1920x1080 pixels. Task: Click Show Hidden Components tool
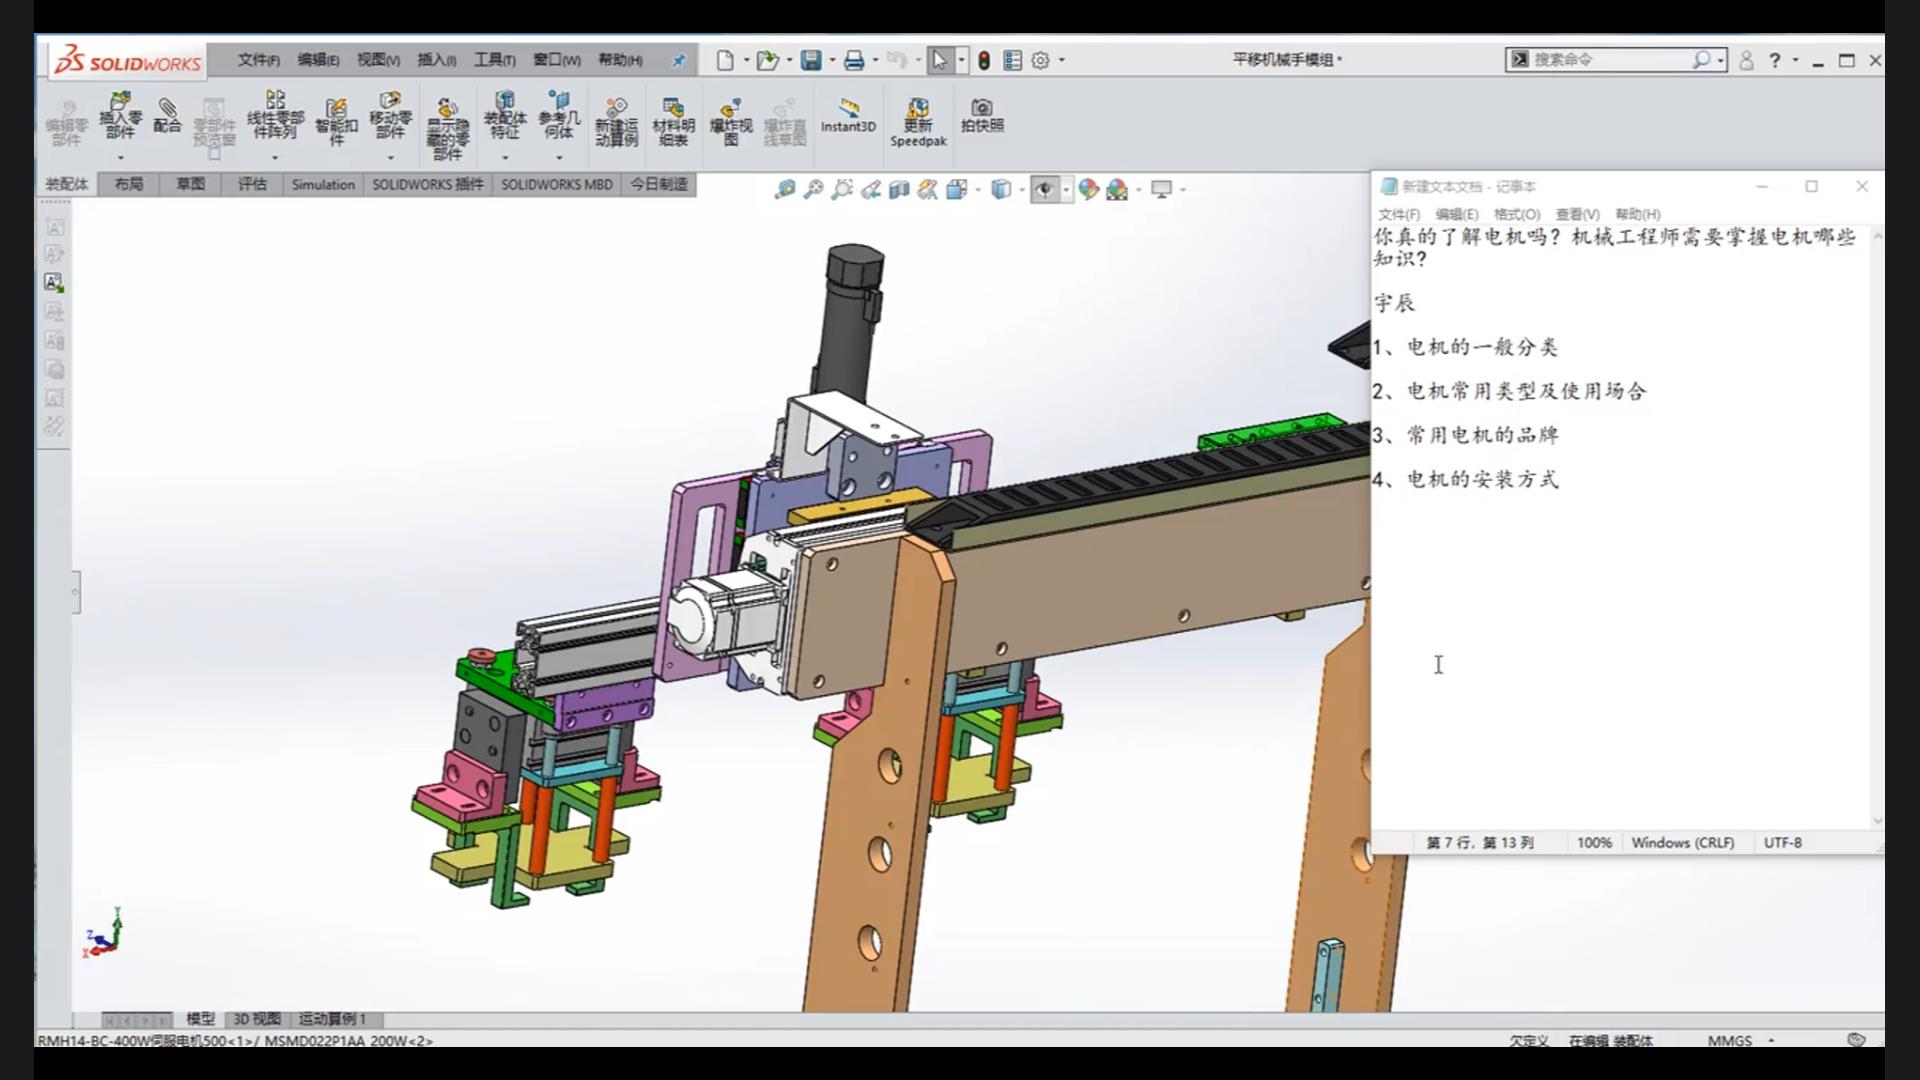(x=447, y=129)
